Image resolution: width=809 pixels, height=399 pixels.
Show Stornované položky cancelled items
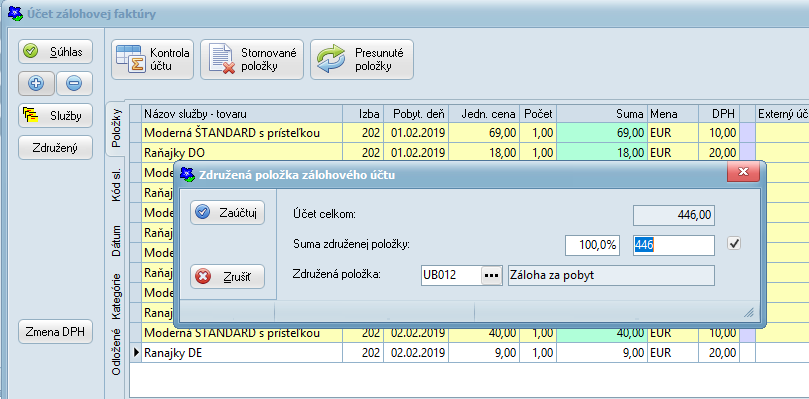point(252,59)
